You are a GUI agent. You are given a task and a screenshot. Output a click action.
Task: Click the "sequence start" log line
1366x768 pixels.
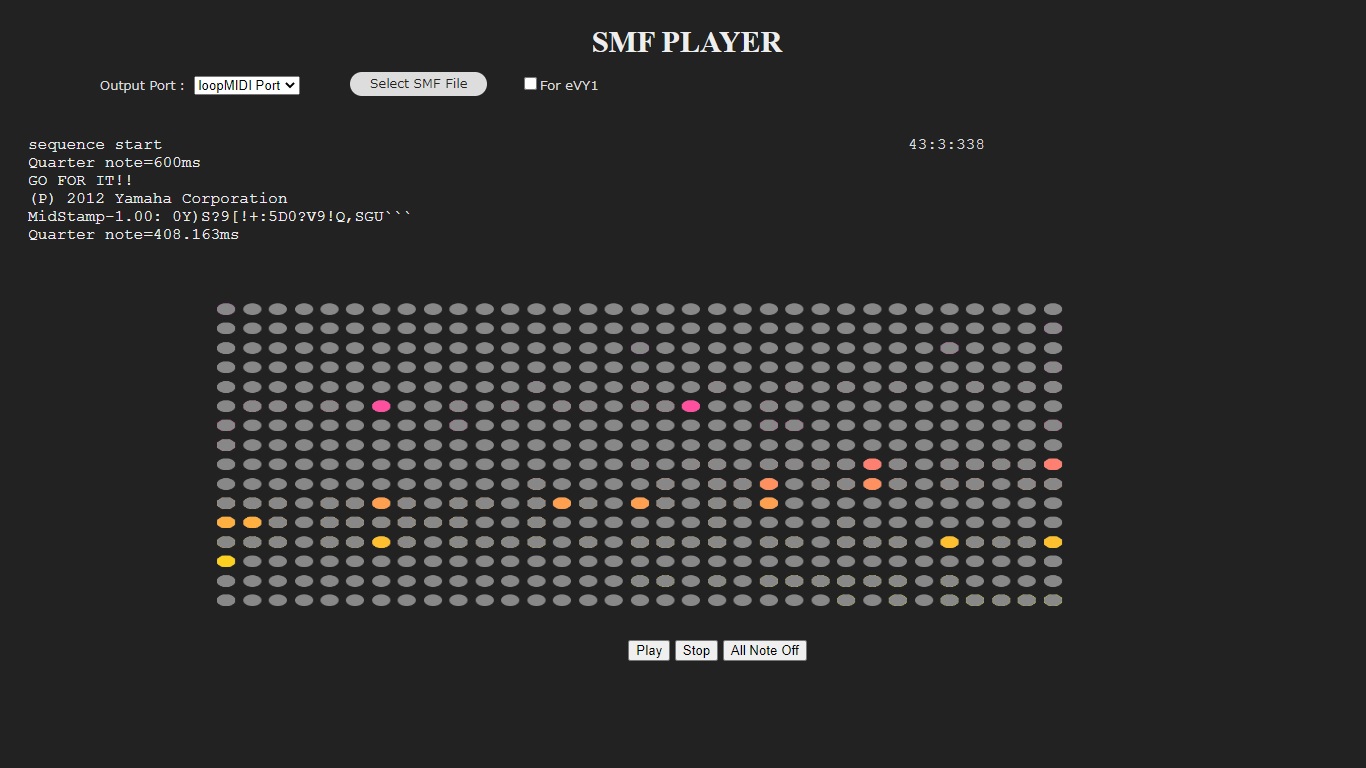coord(95,144)
